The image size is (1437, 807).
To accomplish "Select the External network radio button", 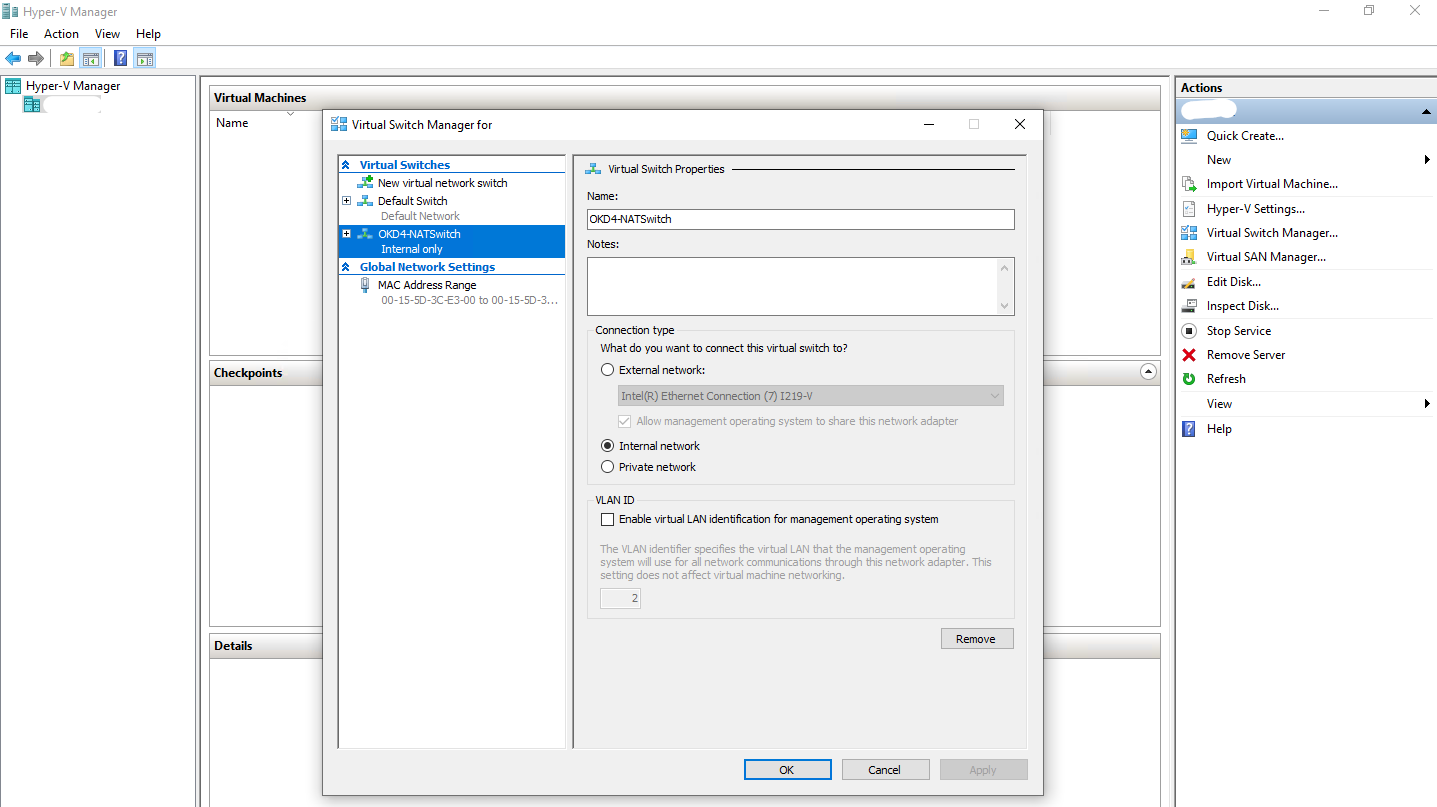I will (607, 370).
